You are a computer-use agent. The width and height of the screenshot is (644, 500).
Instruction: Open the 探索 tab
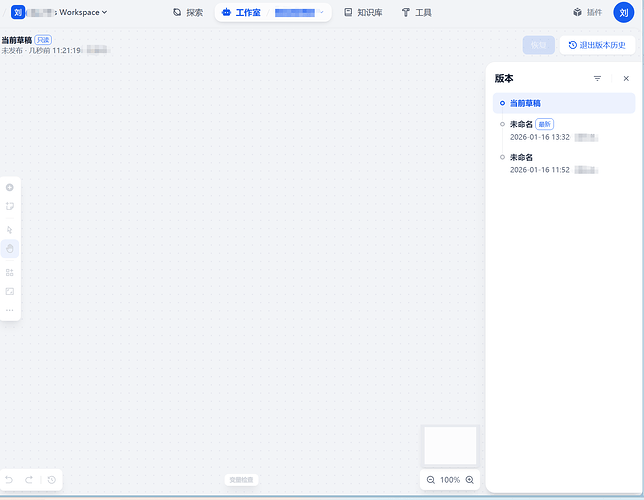187,13
